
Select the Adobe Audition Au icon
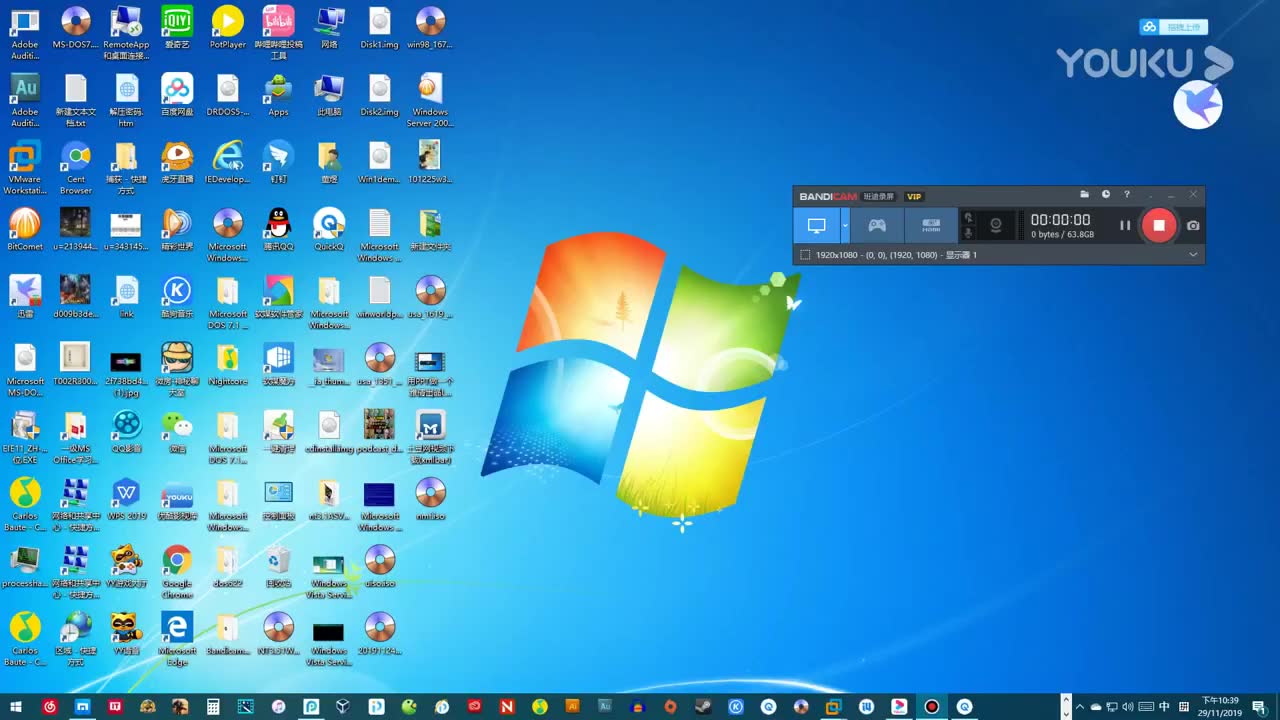point(25,100)
